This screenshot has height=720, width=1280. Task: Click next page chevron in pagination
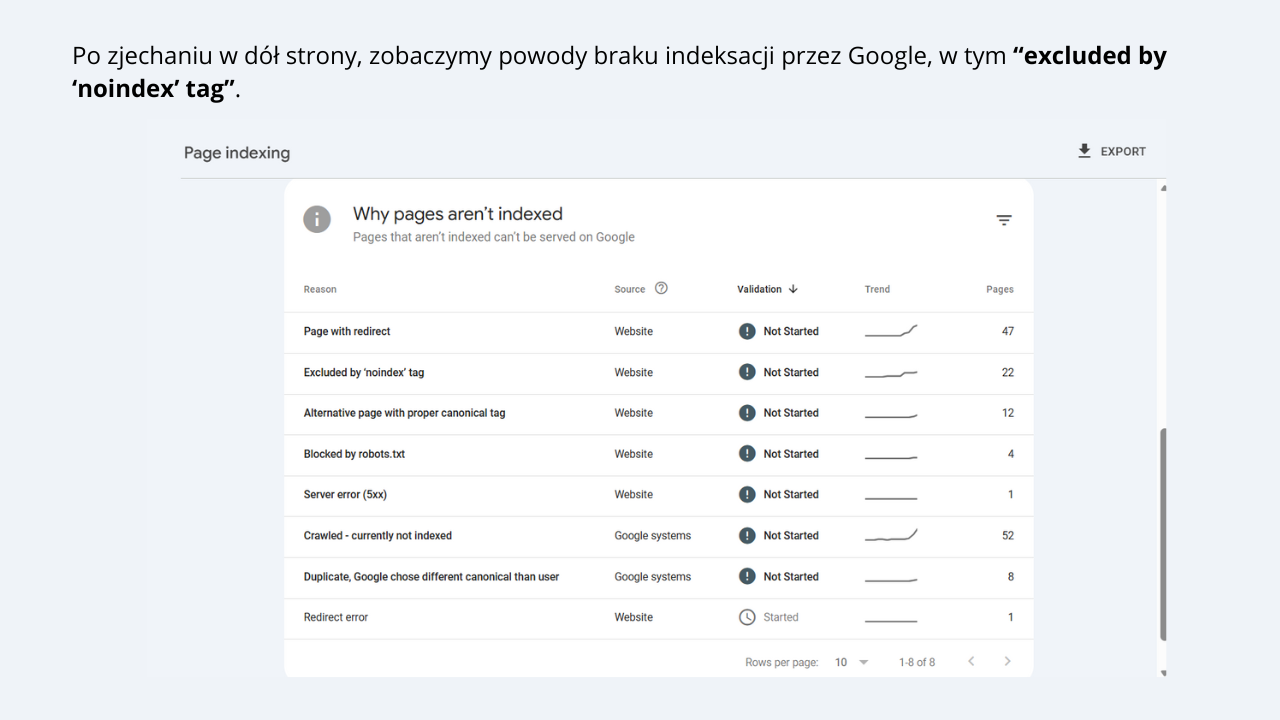[x=1005, y=662]
